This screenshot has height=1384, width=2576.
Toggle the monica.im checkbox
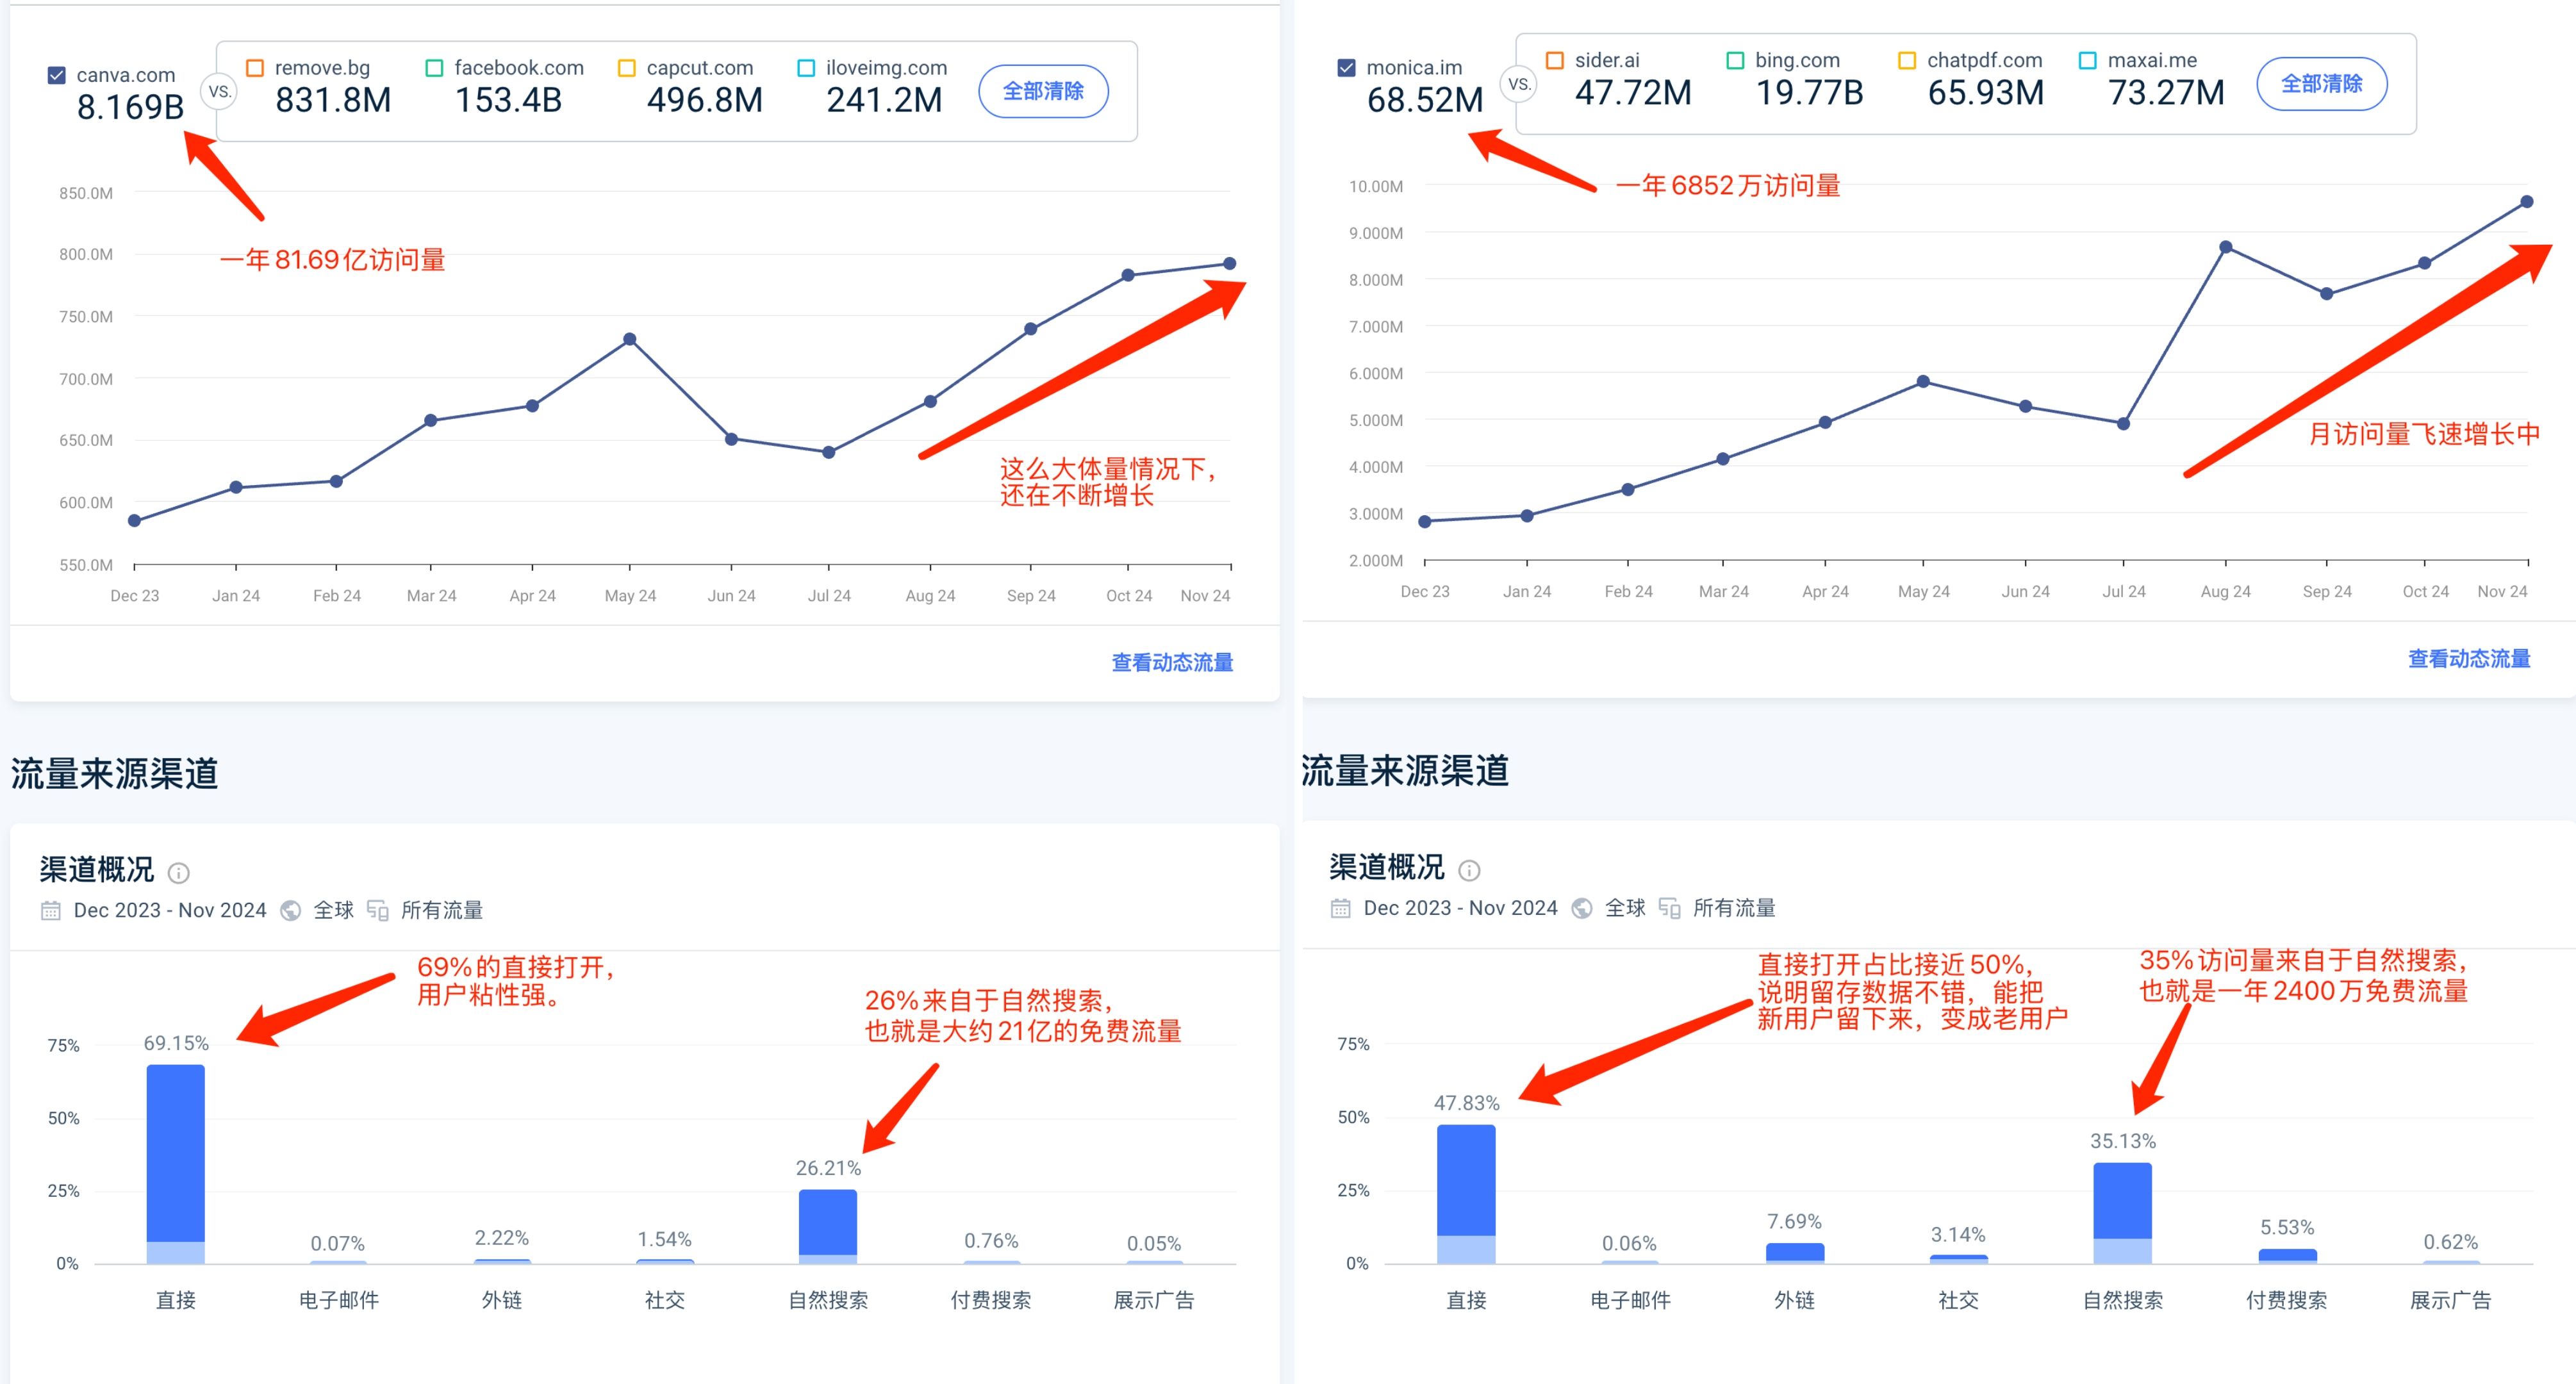(x=1347, y=68)
